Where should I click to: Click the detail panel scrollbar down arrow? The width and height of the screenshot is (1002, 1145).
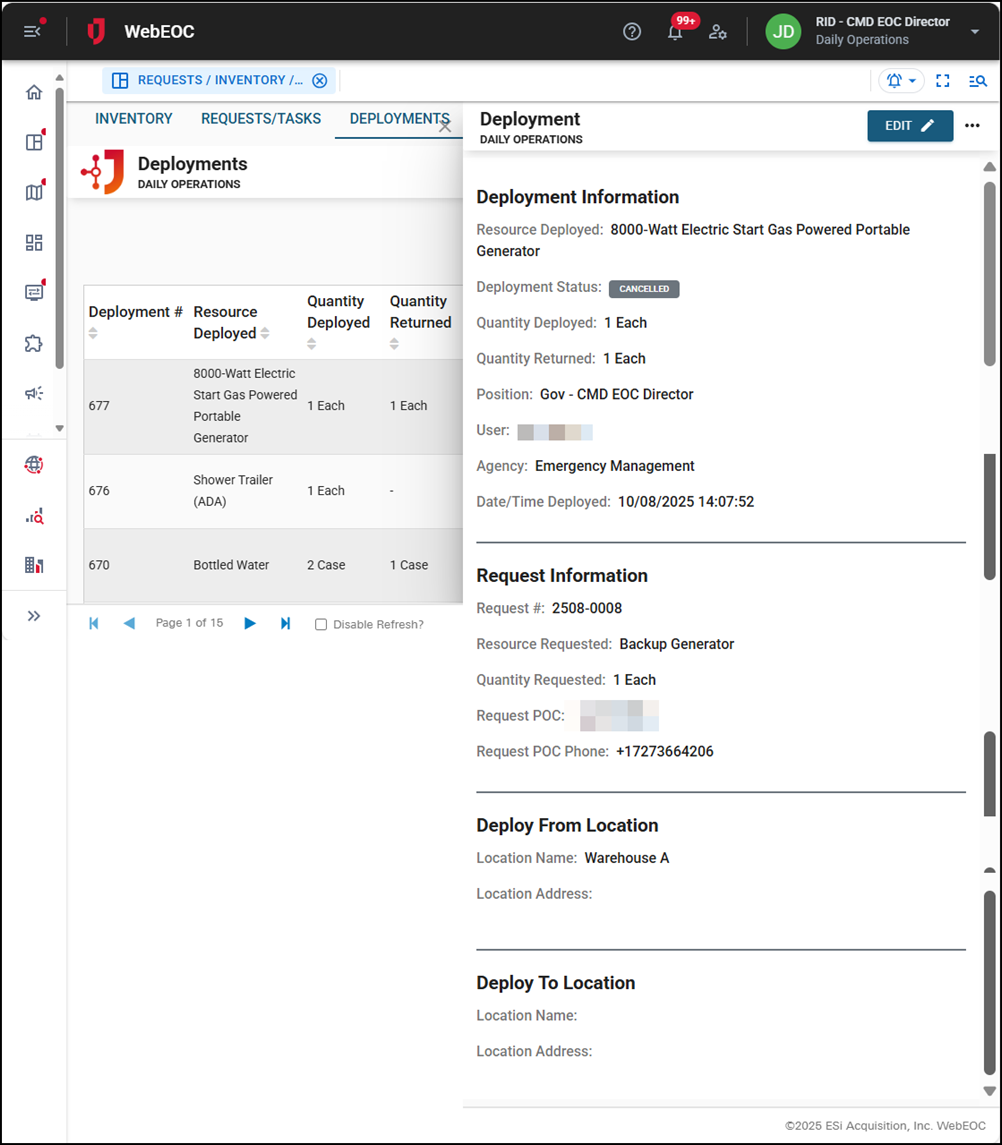point(990,1091)
